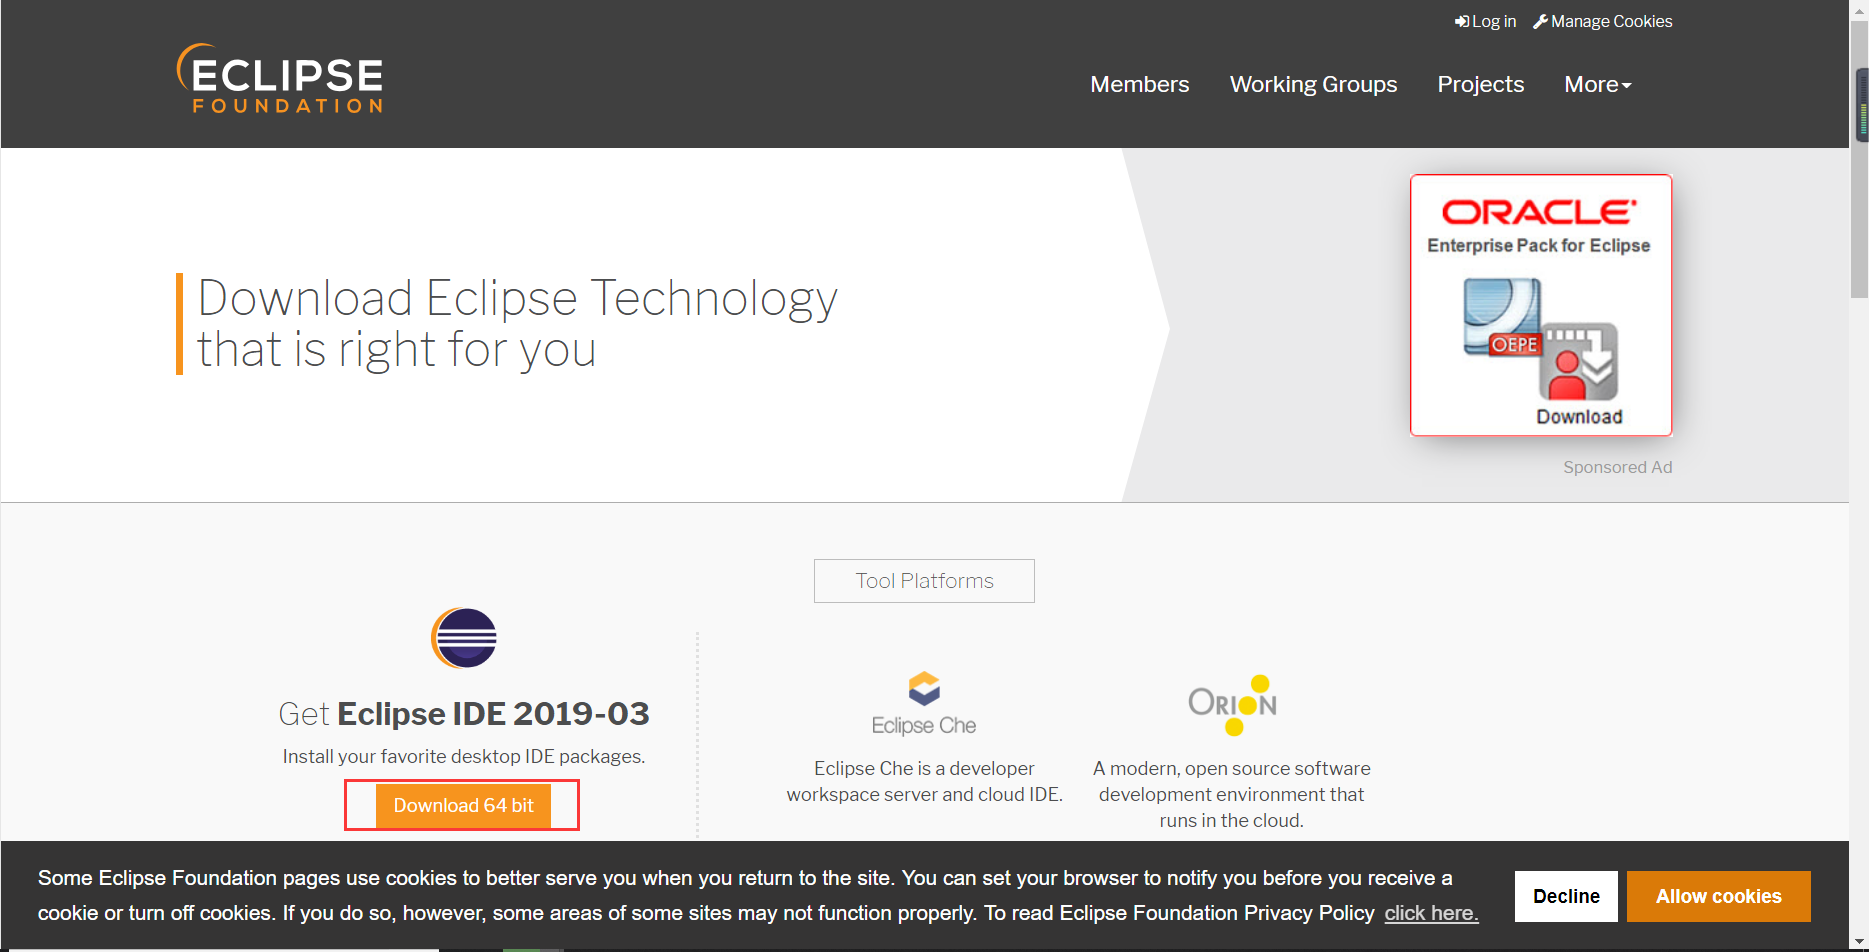Open the Working Groups menu item
This screenshot has height=952, width=1869.
tap(1313, 84)
